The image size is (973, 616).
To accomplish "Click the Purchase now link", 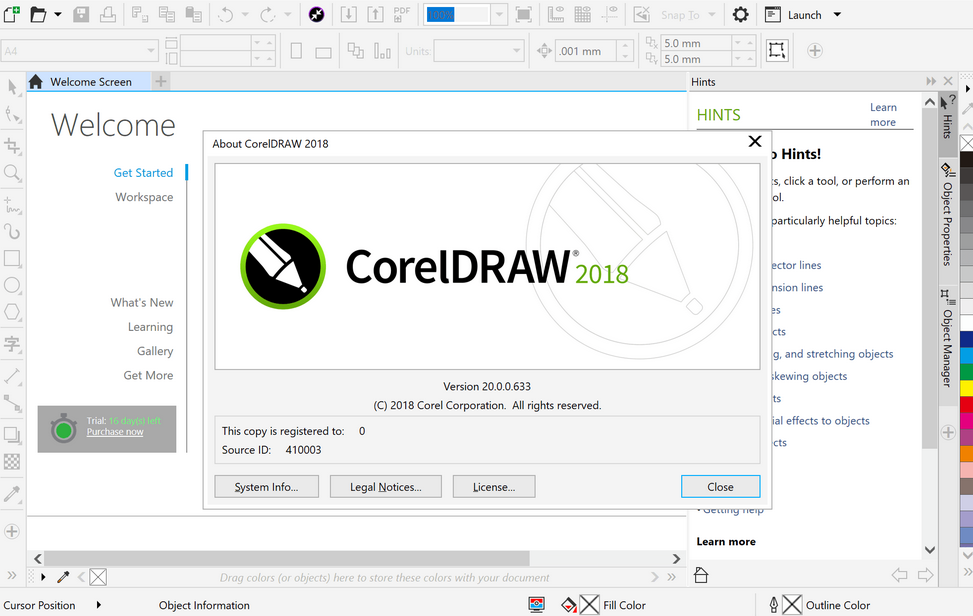I will 115,432.
